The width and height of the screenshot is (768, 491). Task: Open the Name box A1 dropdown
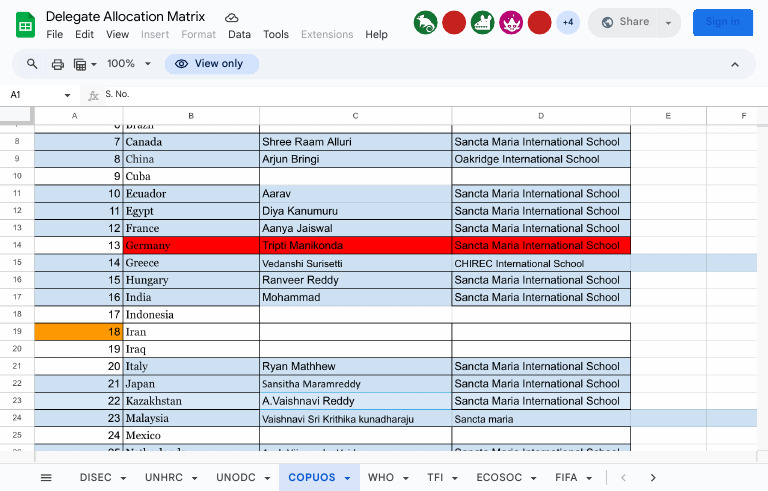67,95
